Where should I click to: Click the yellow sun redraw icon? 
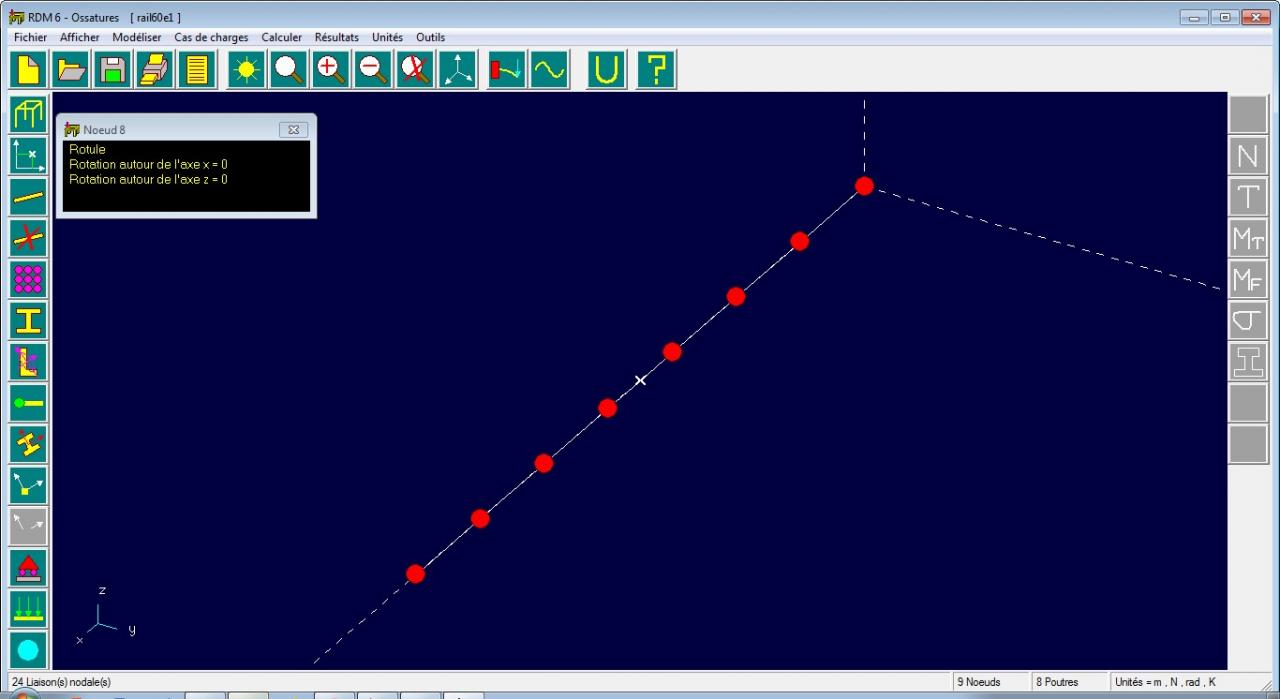[x=246, y=69]
